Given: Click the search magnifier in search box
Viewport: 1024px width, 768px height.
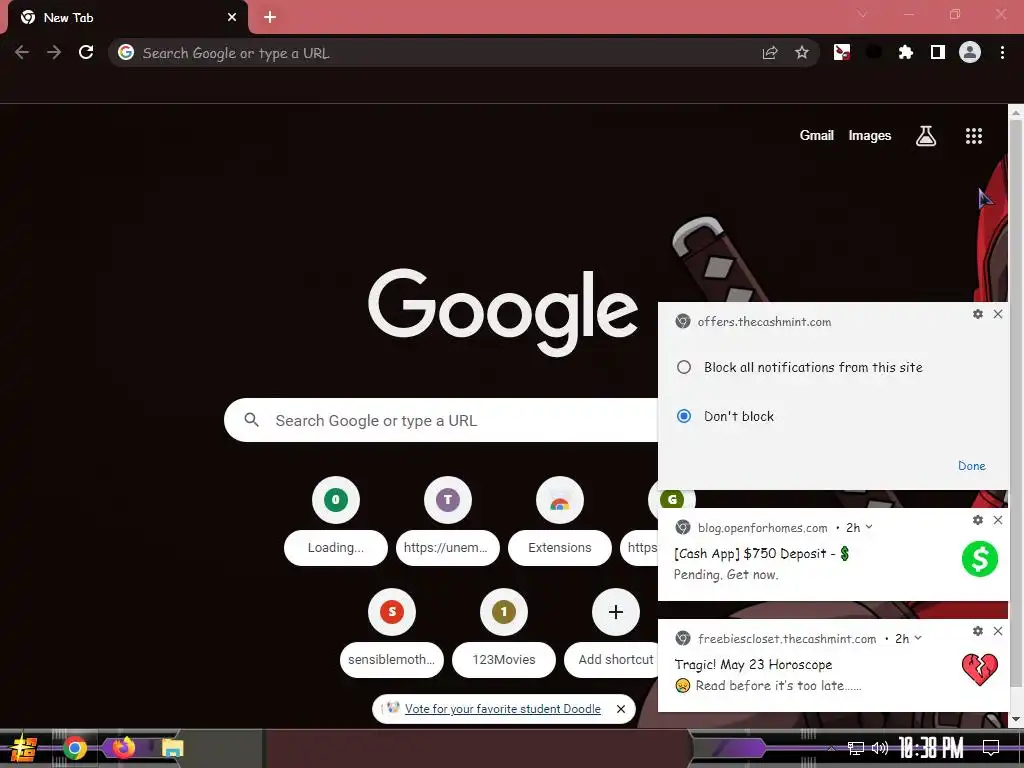Looking at the screenshot, I should (x=251, y=420).
